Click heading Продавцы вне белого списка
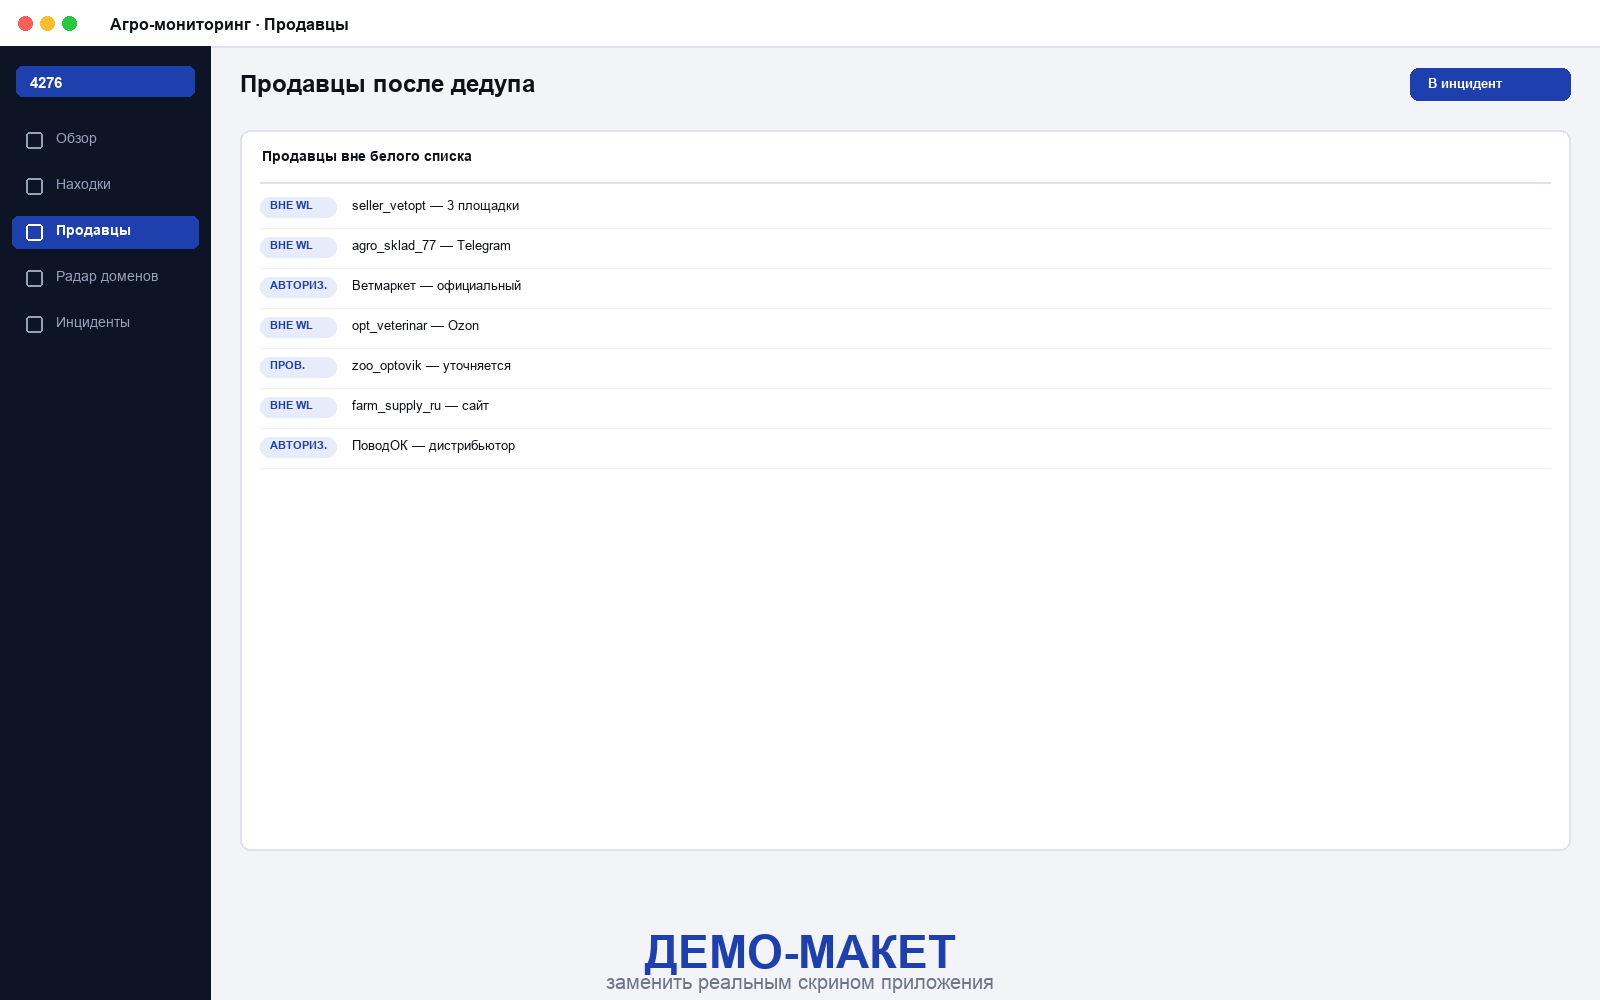 tap(367, 157)
